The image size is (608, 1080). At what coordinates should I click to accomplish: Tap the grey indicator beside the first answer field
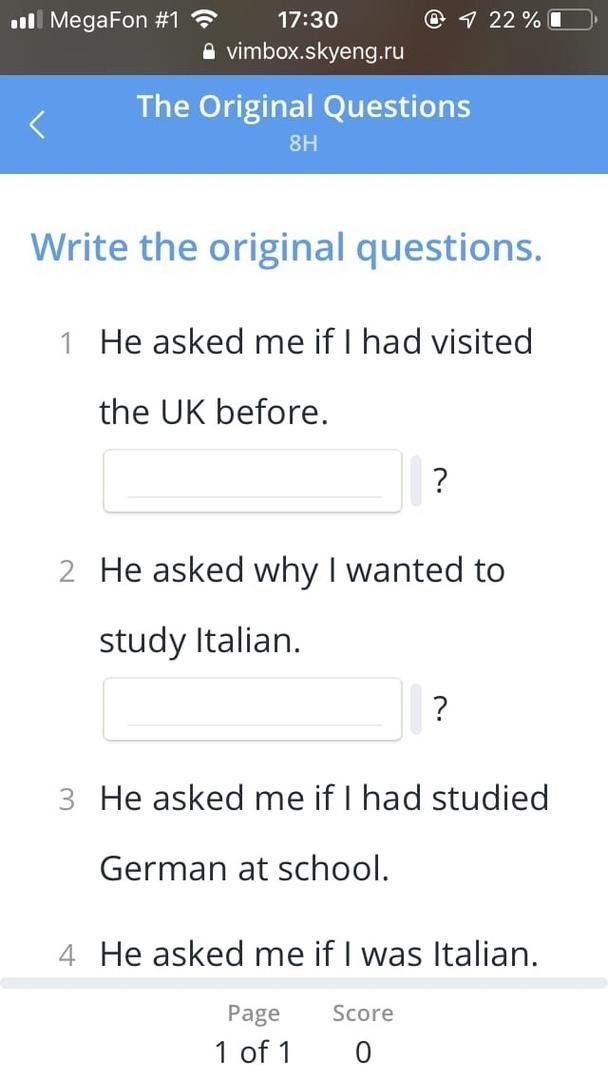[416, 481]
